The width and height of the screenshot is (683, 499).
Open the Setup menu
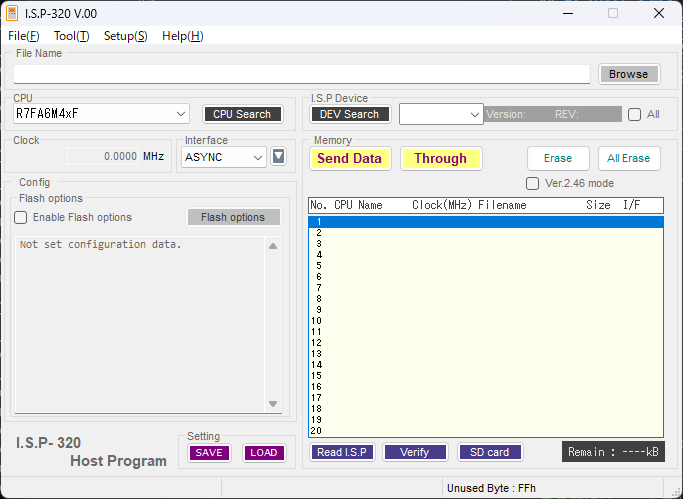click(125, 36)
